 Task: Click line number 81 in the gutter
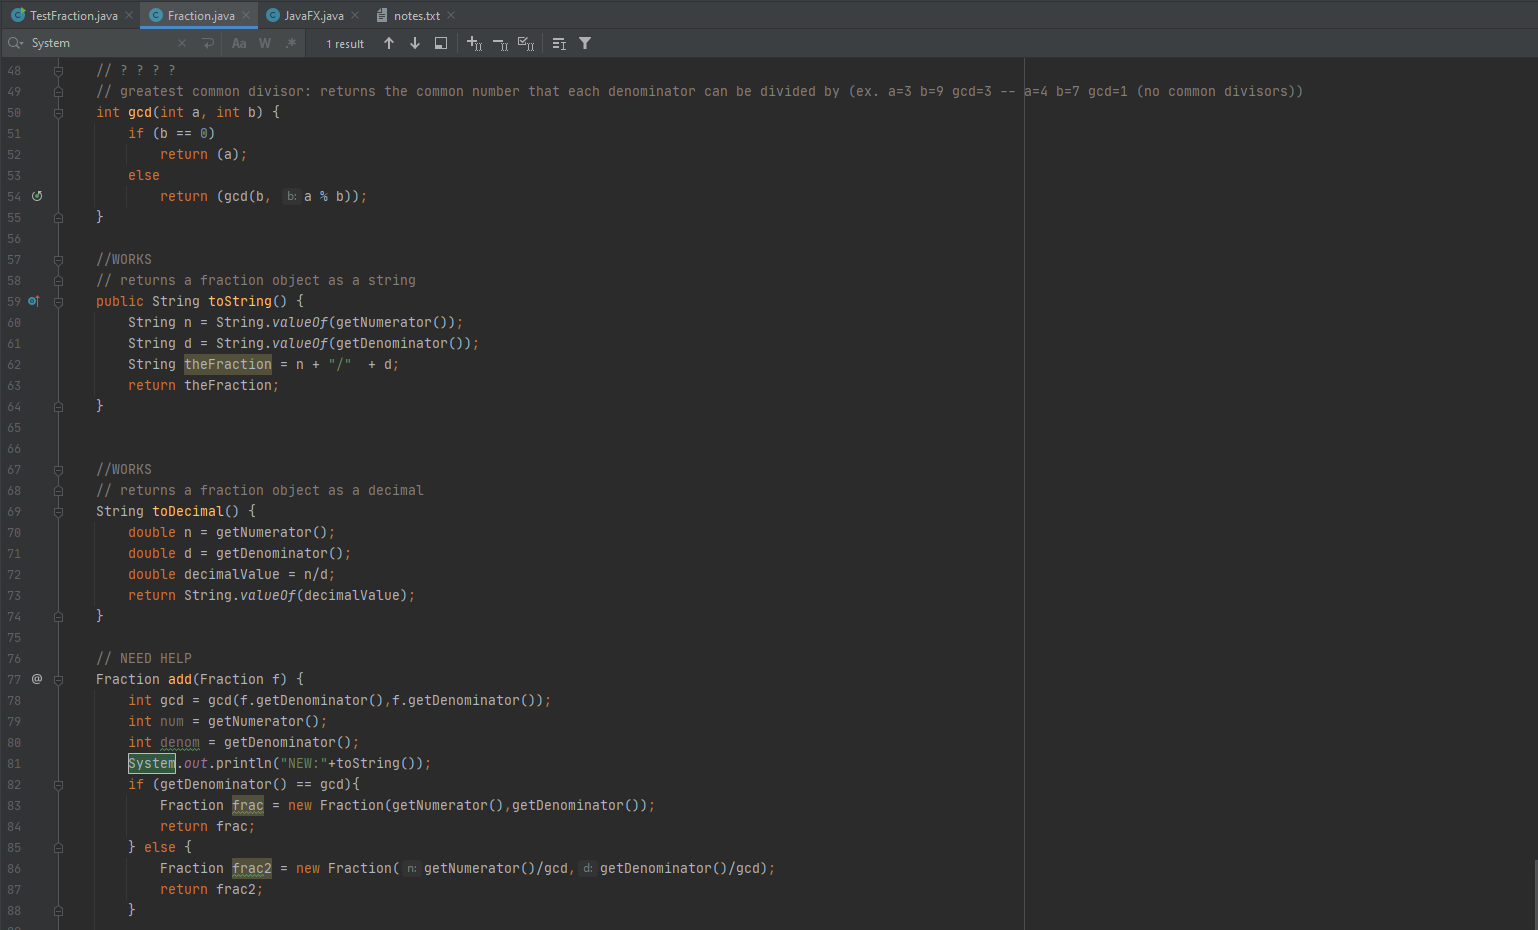[14, 763]
